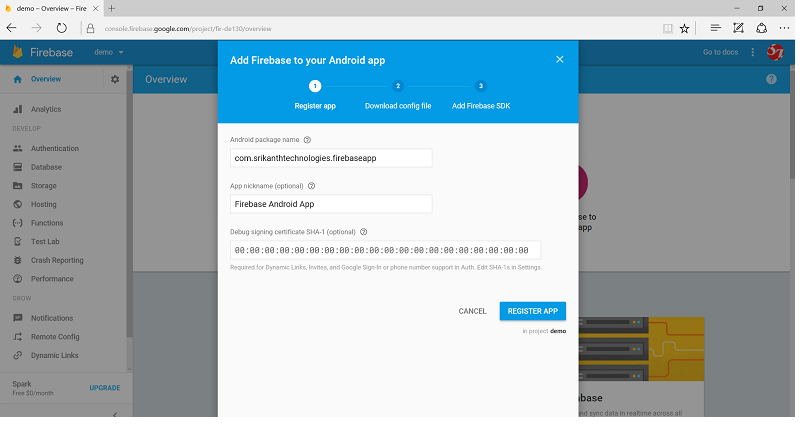Click browser favorites star icon
800x430 pixels.
click(685, 29)
